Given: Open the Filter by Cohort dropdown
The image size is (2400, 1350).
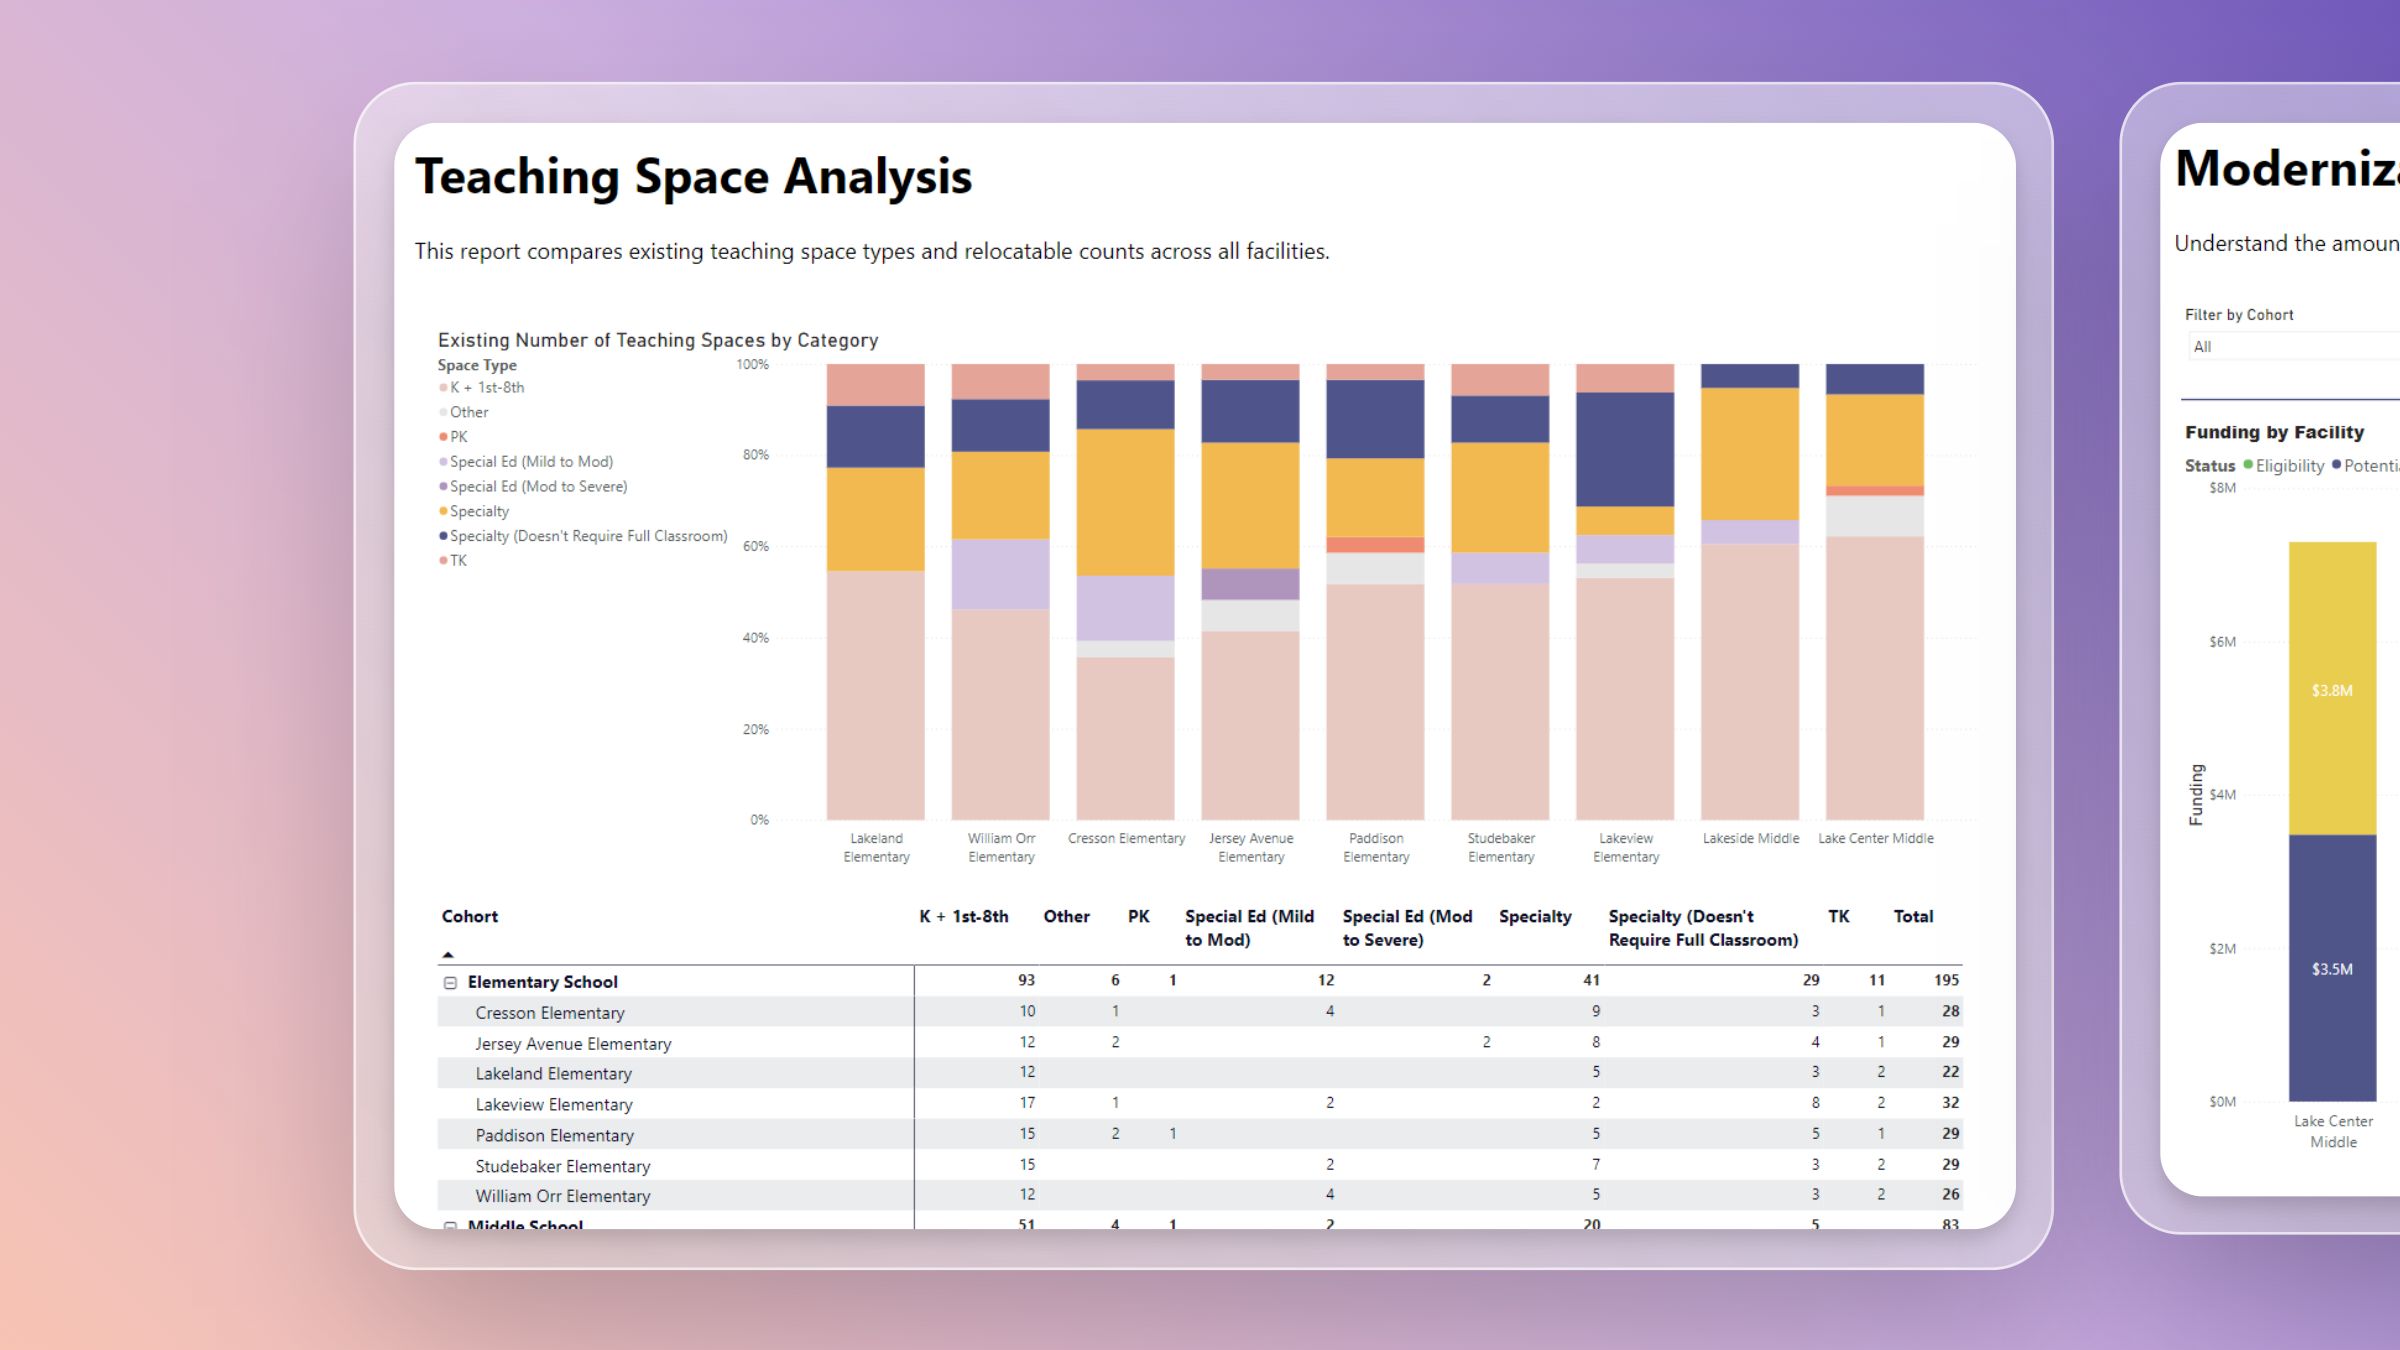Looking at the screenshot, I should click(2290, 347).
